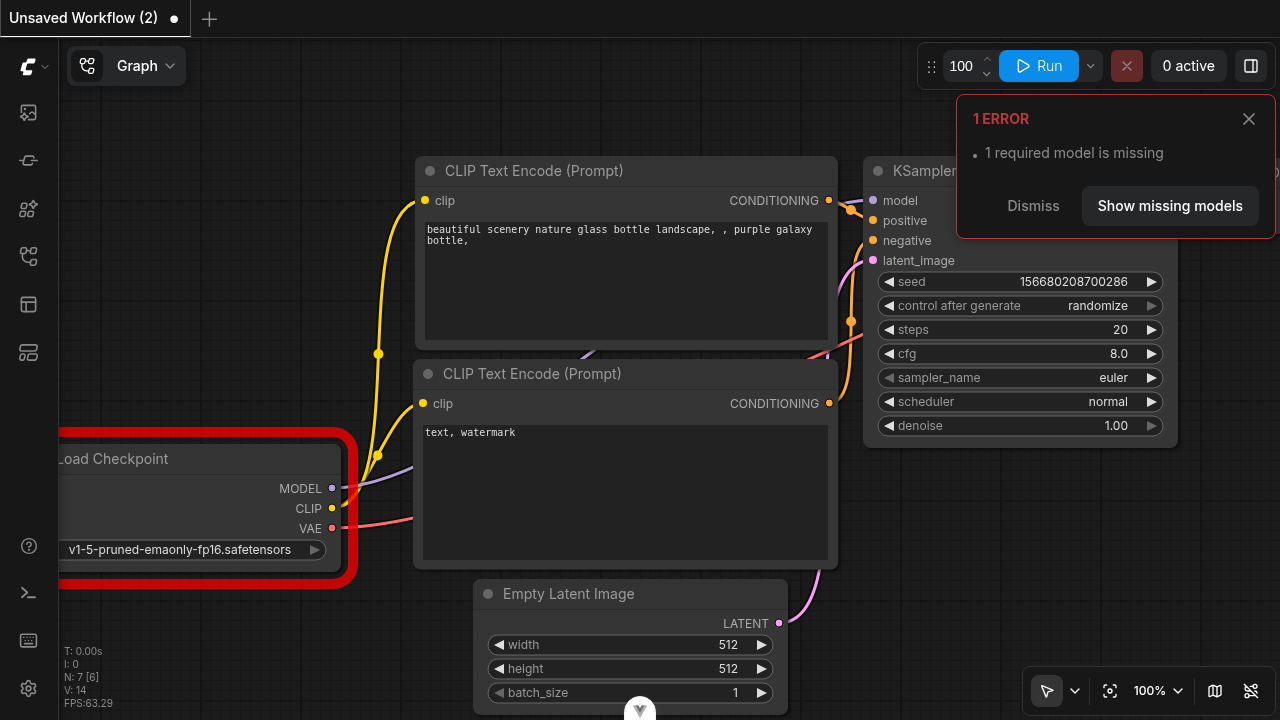This screenshot has width=1280, height=720.
Task: Click Show missing models button
Action: pyautogui.click(x=1170, y=206)
